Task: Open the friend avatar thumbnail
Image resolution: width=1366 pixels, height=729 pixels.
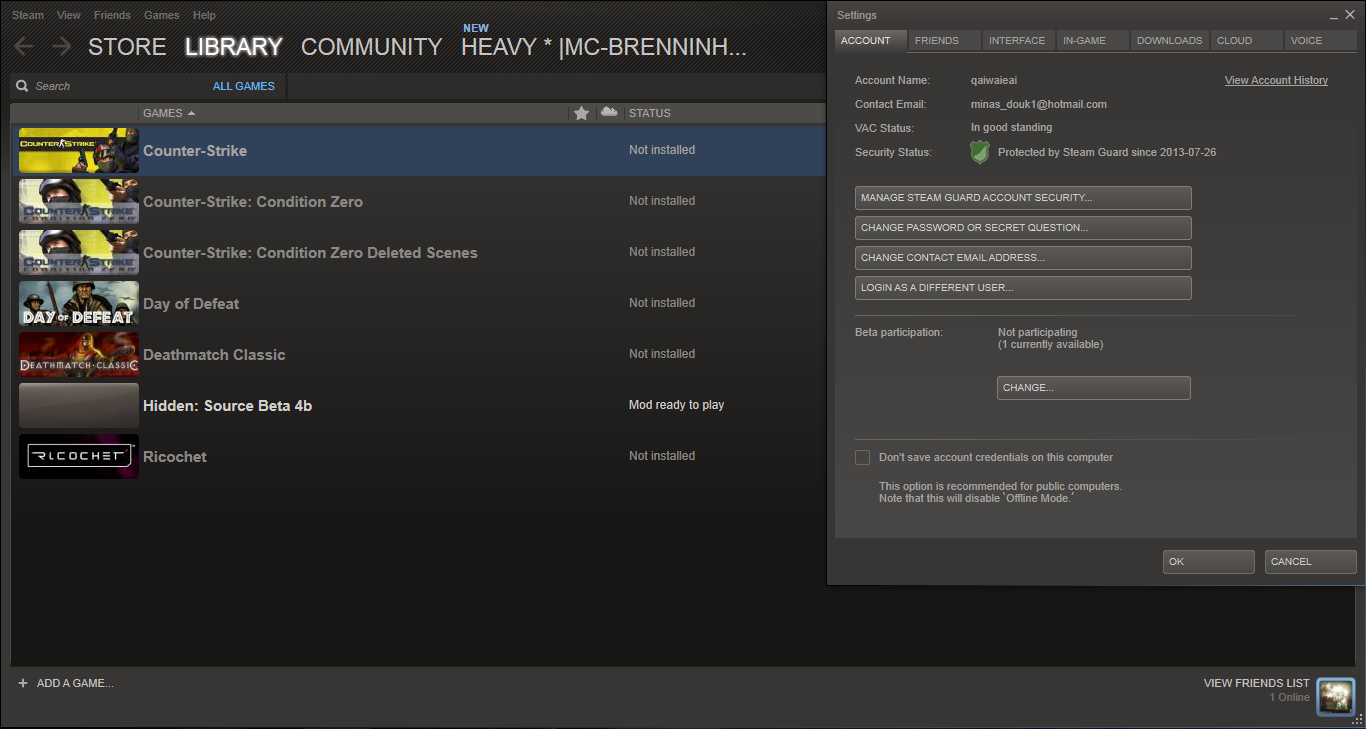Action: (x=1335, y=696)
